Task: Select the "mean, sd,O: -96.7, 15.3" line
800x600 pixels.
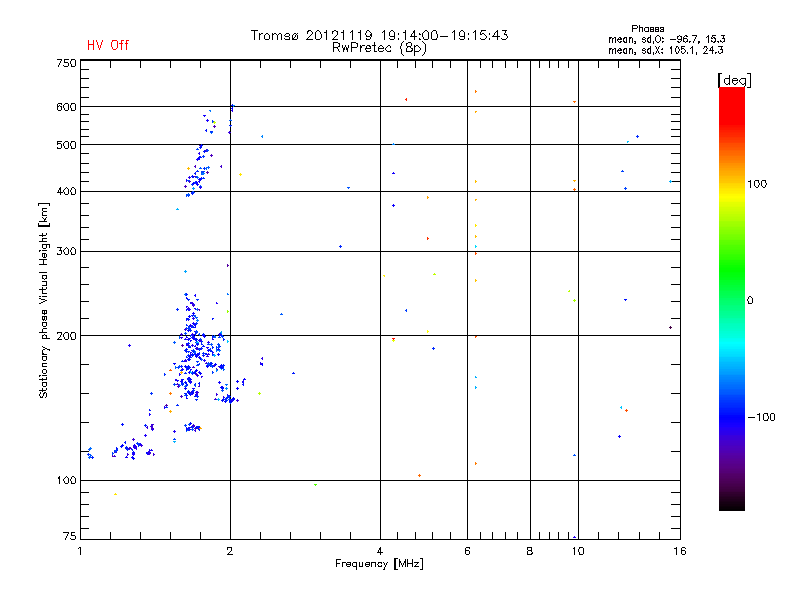Action: [x=666, y=39]
